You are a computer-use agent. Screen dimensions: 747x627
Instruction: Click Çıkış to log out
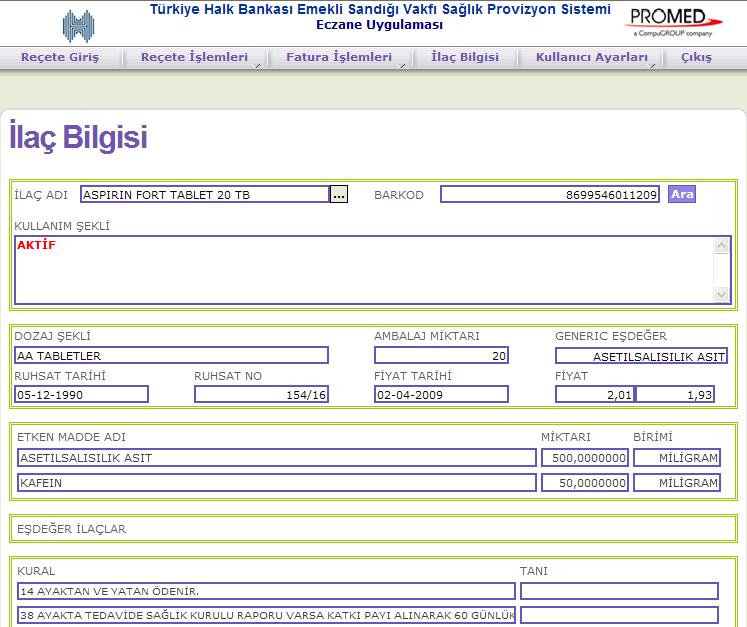[696, 57]
